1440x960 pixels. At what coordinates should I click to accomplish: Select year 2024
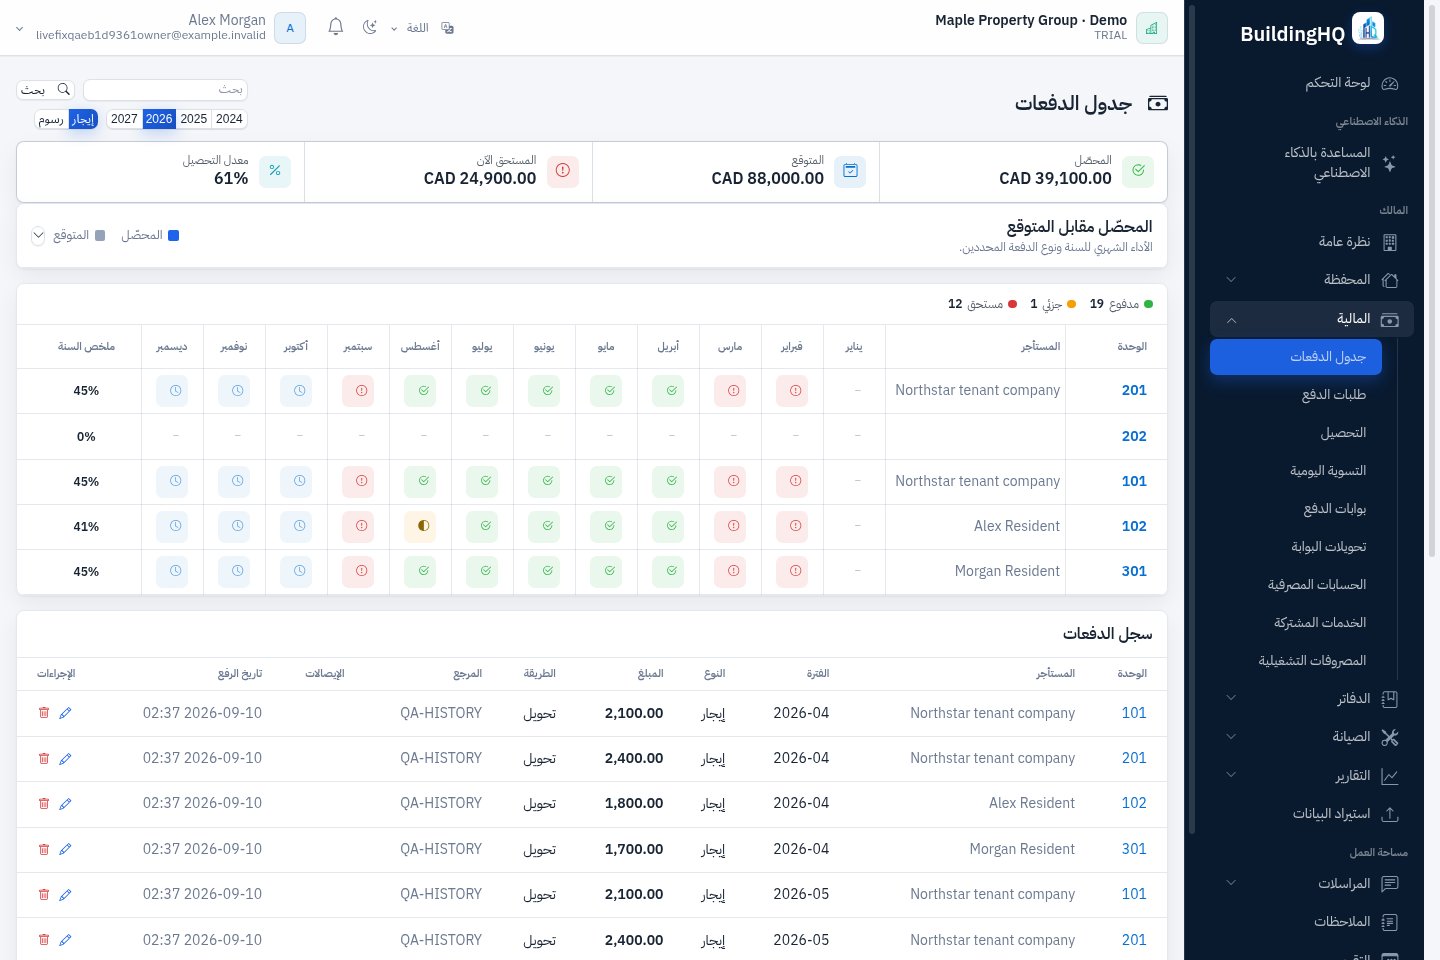[x=229, y=119]
